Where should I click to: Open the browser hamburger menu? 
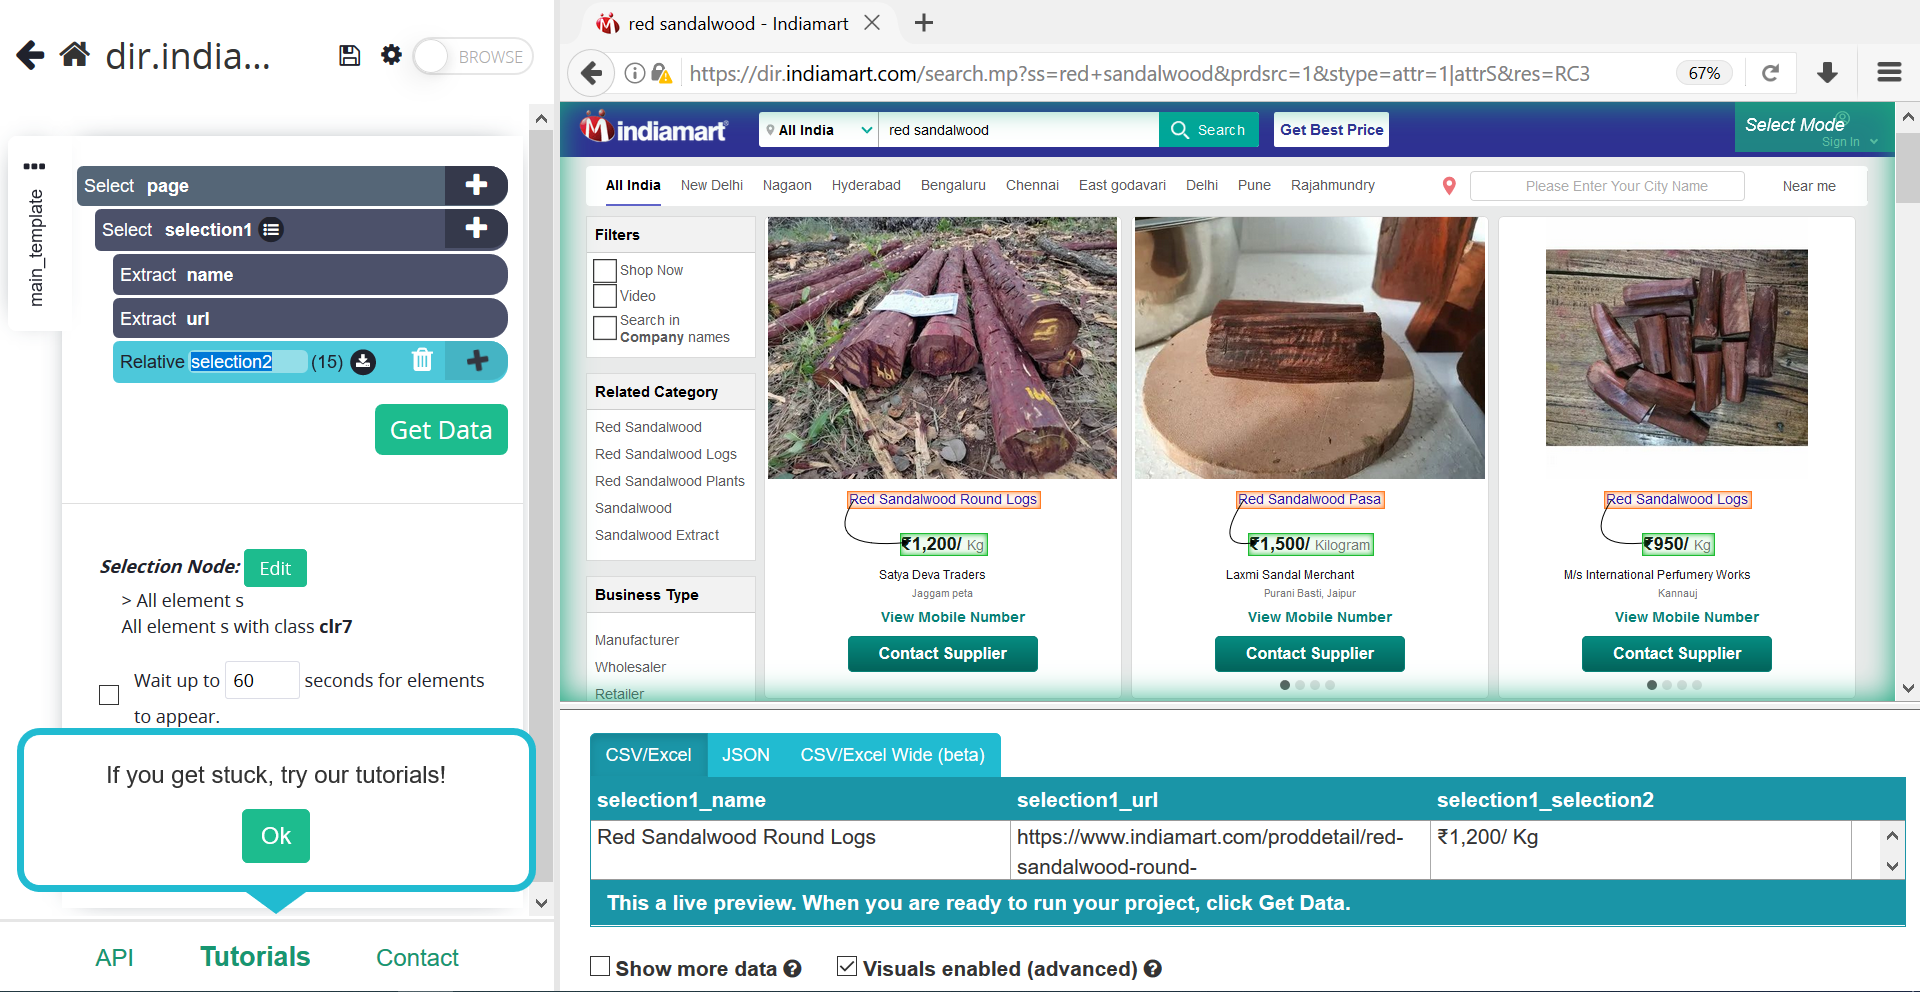1889,73
